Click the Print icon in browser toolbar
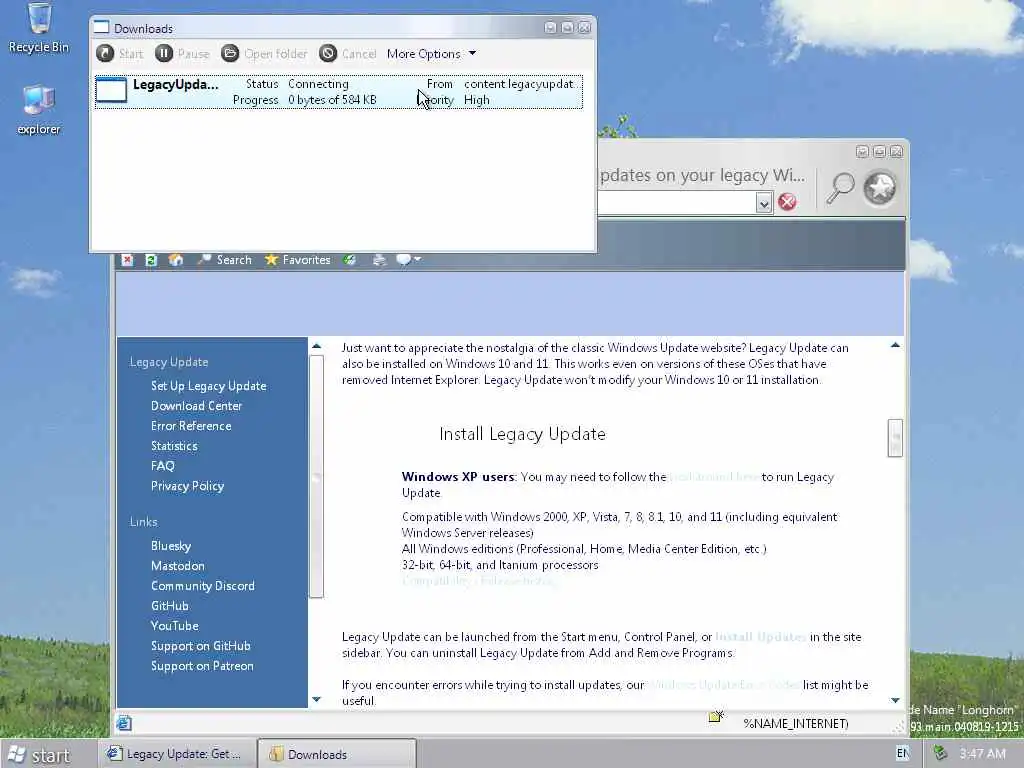The image size is (1024, 768). pyautogui.click(x=379, y=260)
